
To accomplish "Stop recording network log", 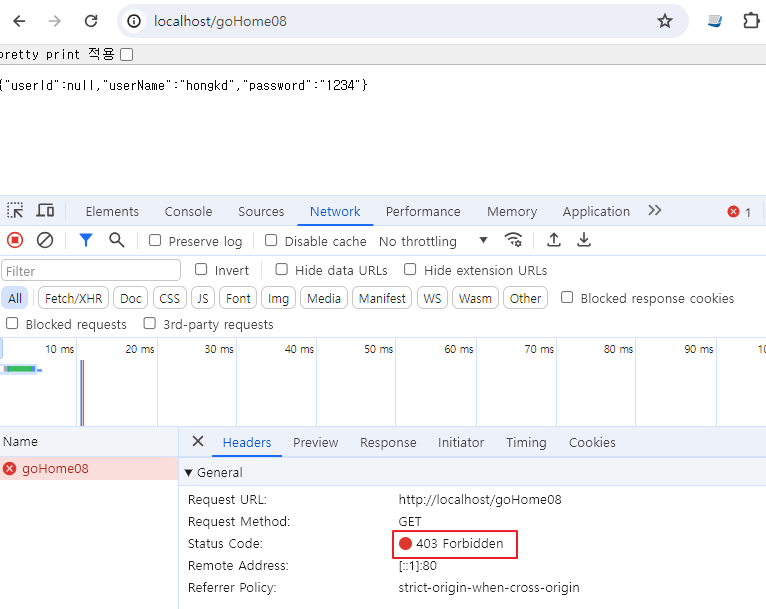I will tap(15, 240).
